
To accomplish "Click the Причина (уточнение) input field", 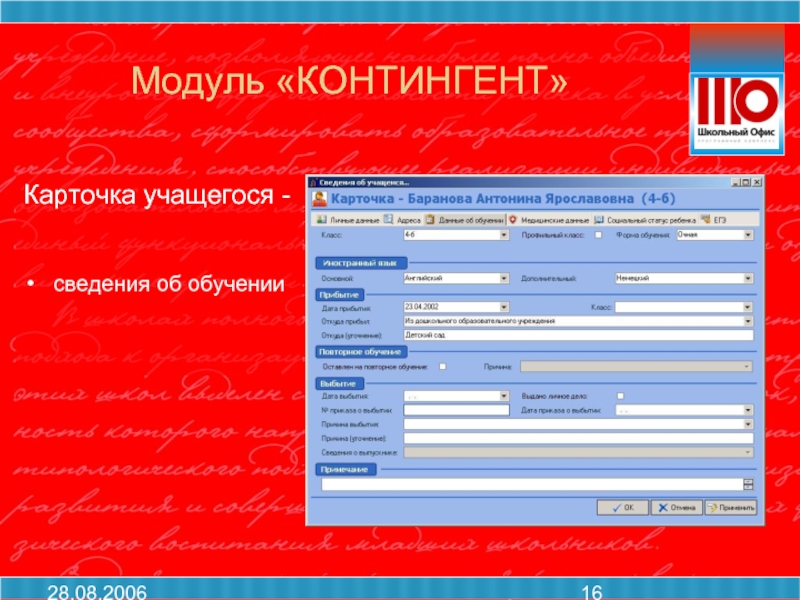I will click(579, 438).
